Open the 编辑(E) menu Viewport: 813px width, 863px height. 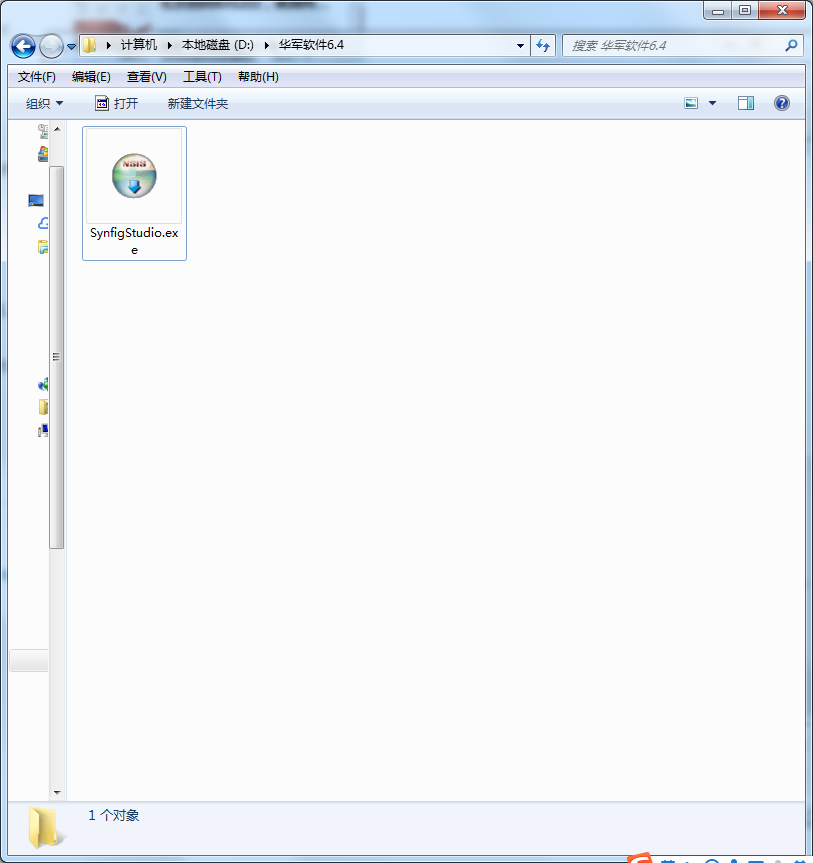tap(91, 77)
